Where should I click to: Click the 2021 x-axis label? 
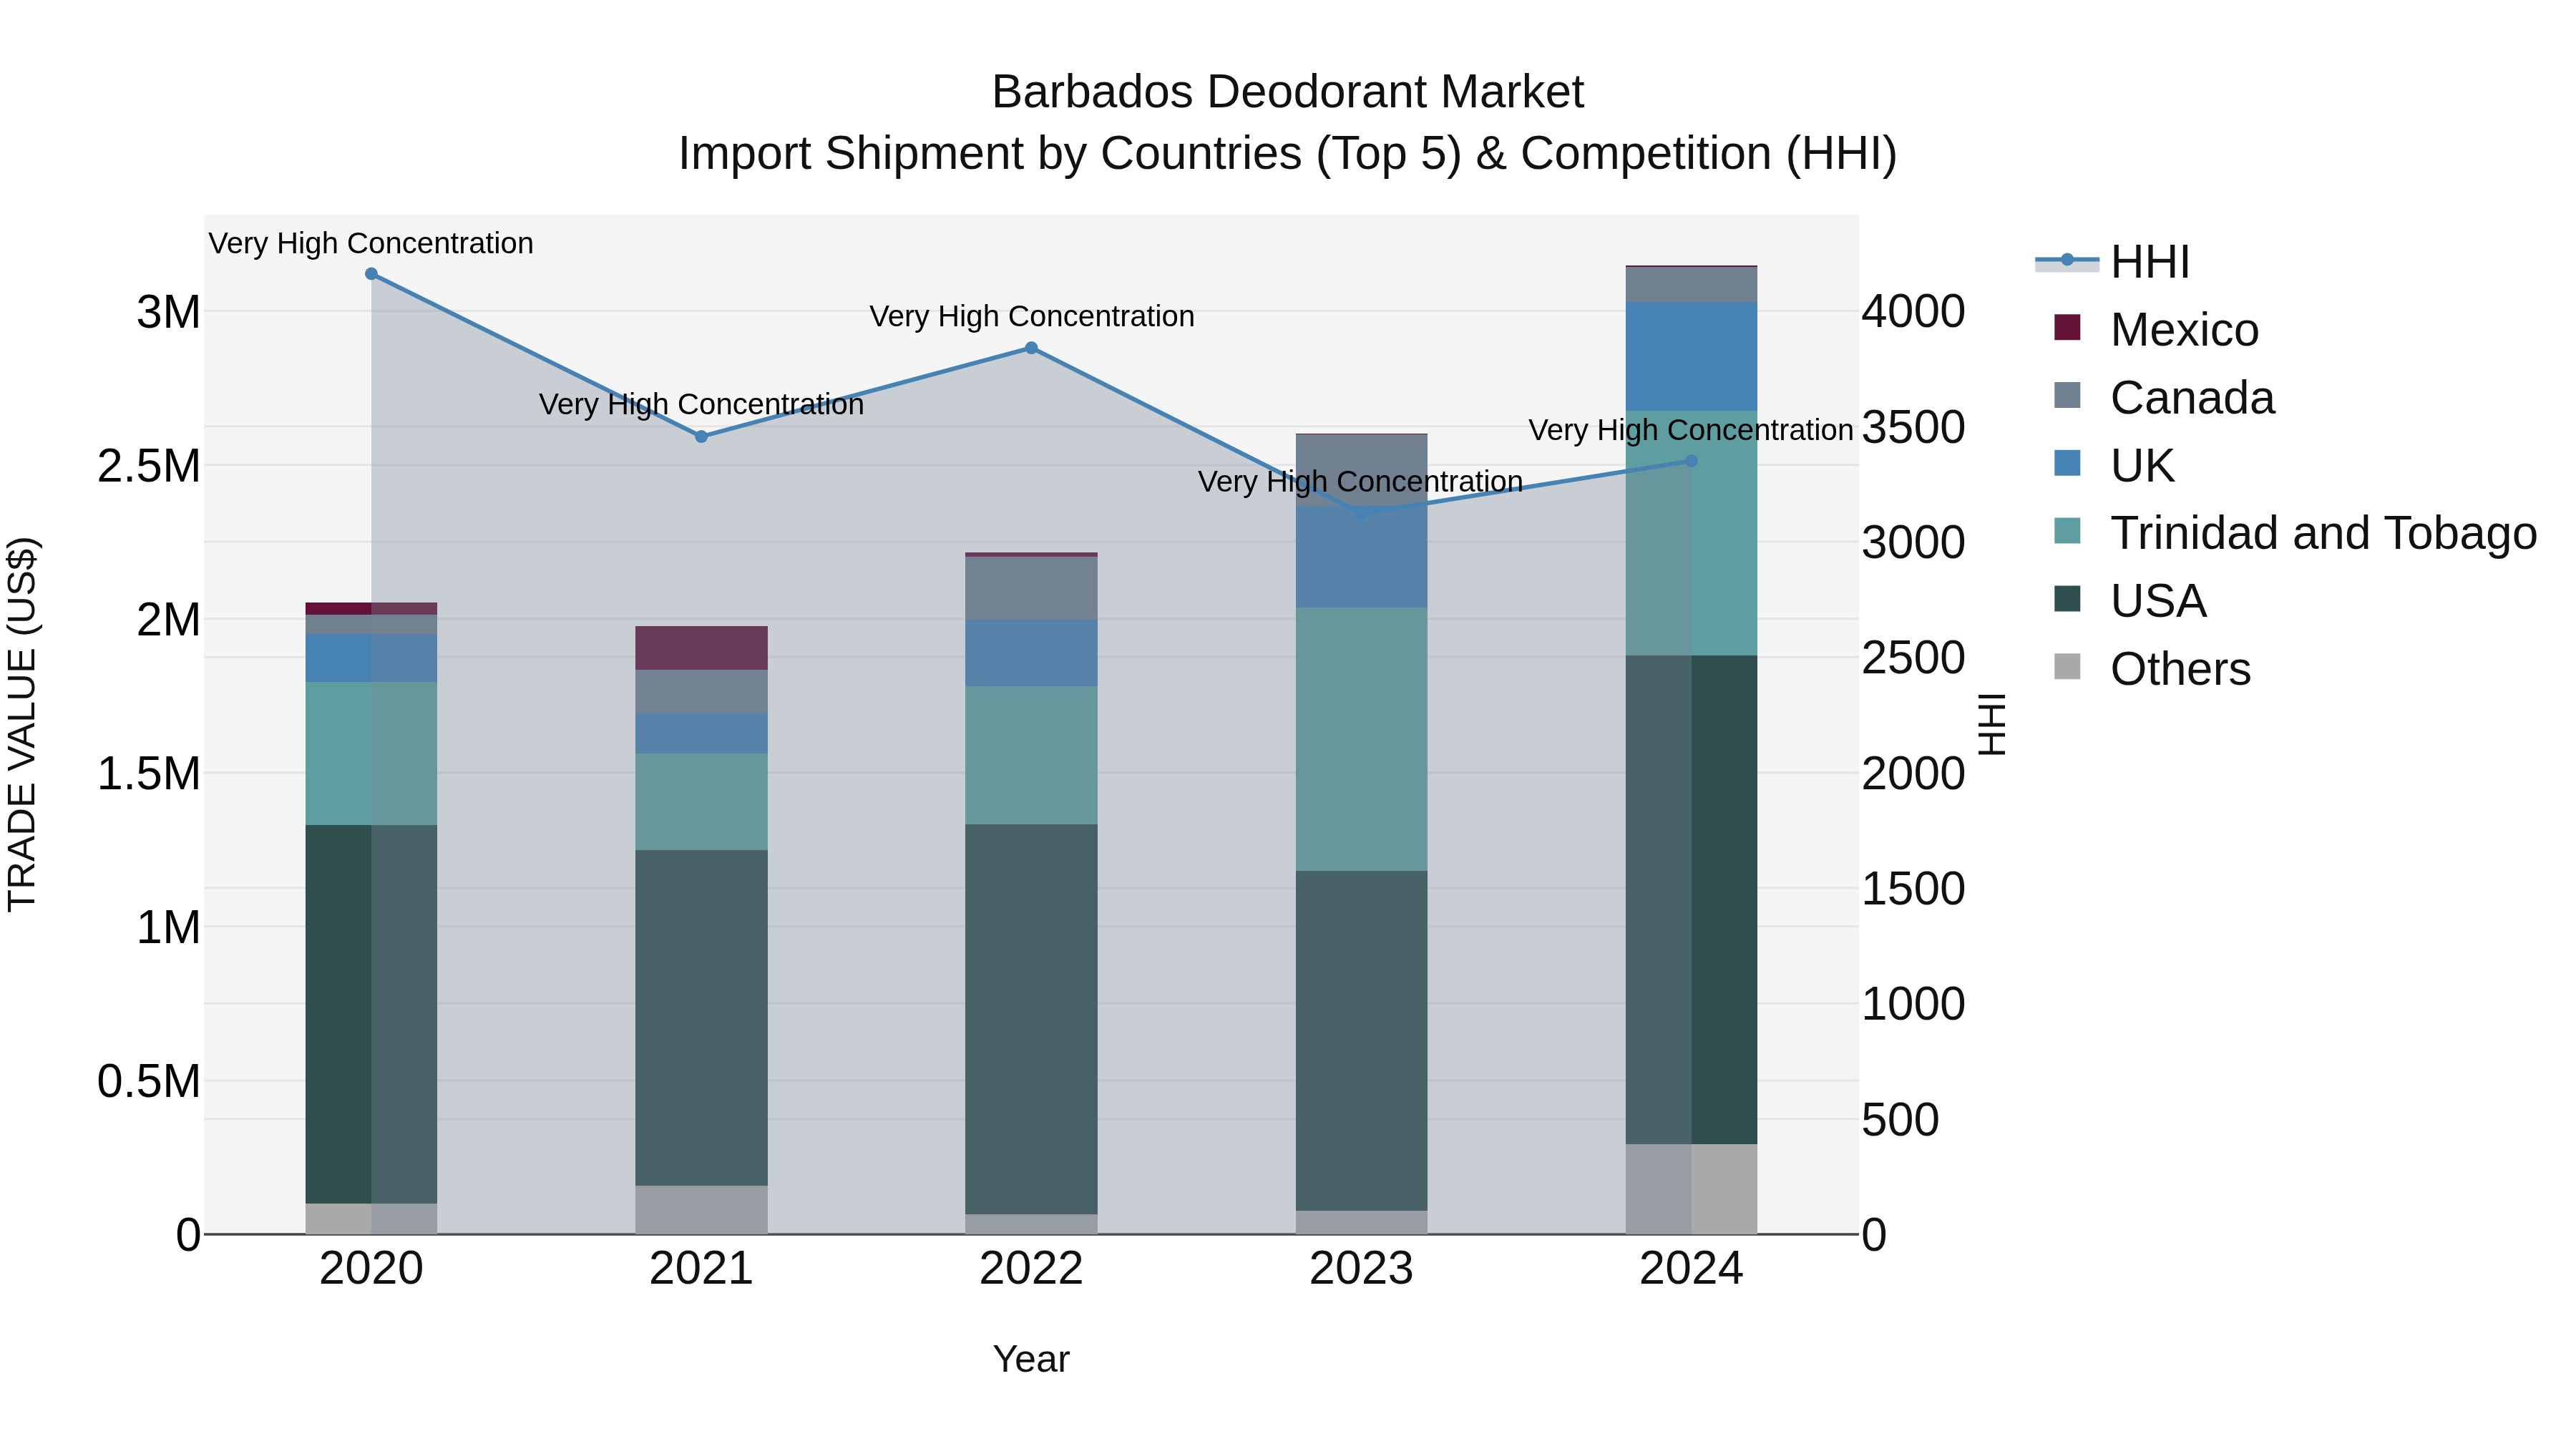click(701, 1269)
